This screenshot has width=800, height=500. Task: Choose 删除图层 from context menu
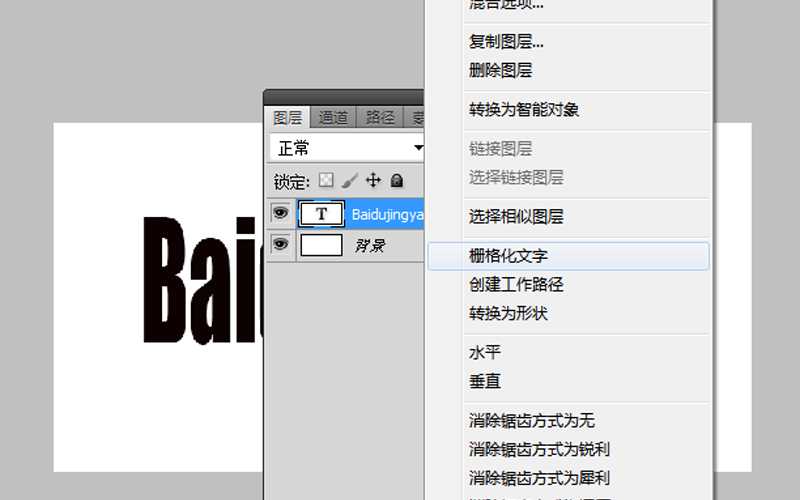[x=568, y=70]
